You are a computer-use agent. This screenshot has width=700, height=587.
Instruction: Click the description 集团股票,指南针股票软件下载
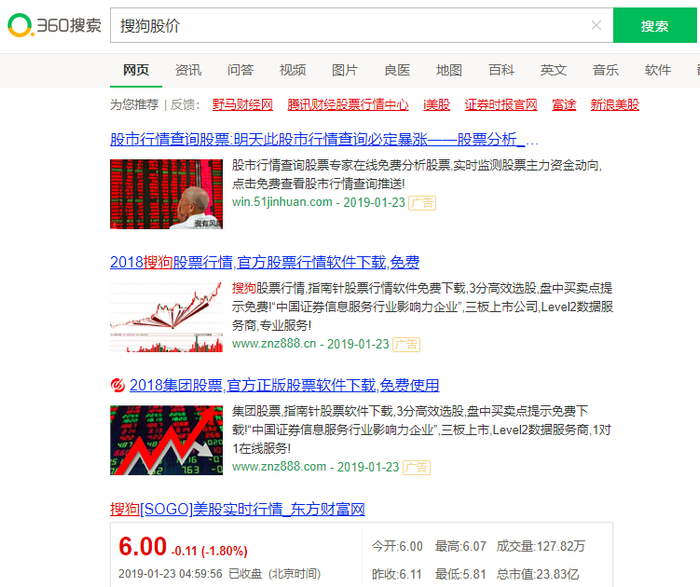[421, 429]
